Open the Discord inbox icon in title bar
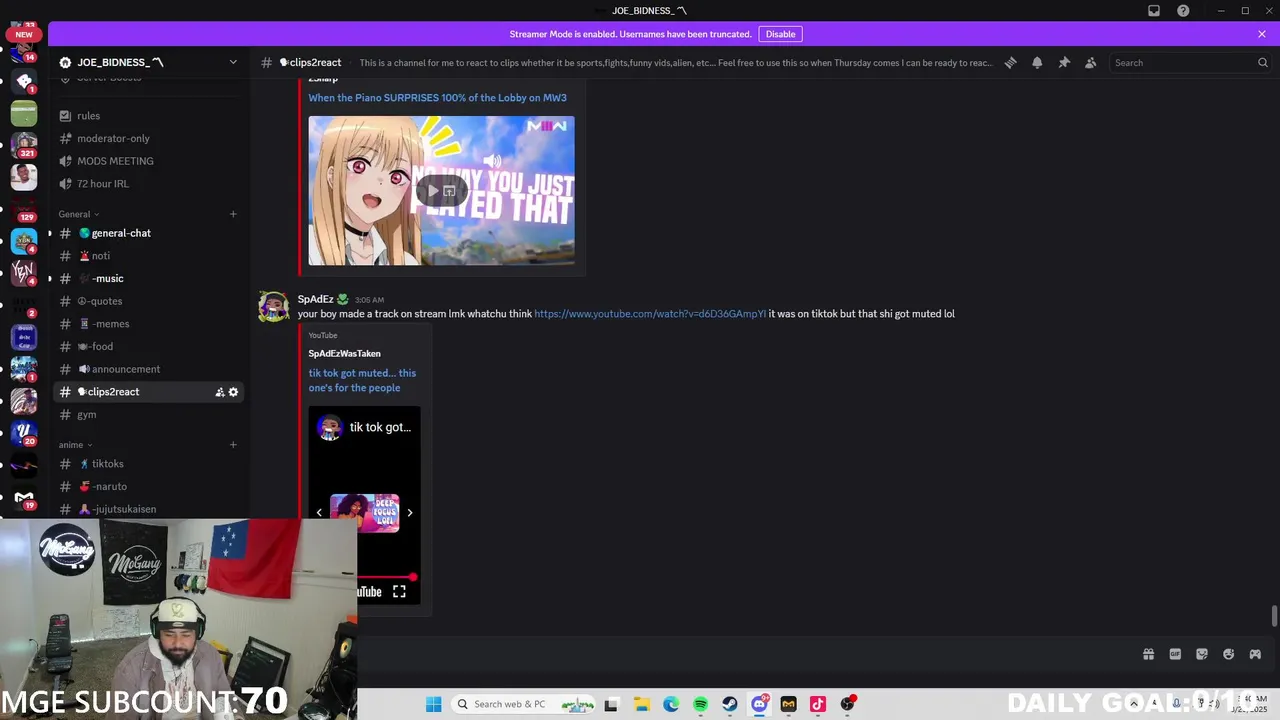1280x720 pixels. (x=1154, y=11)
